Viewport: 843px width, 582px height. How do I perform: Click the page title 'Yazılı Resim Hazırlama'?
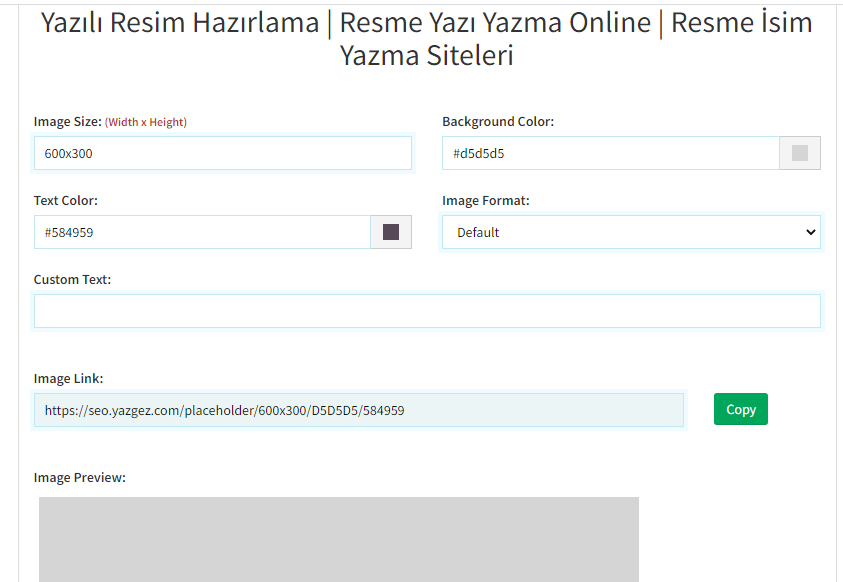click(x=180, y=23)
